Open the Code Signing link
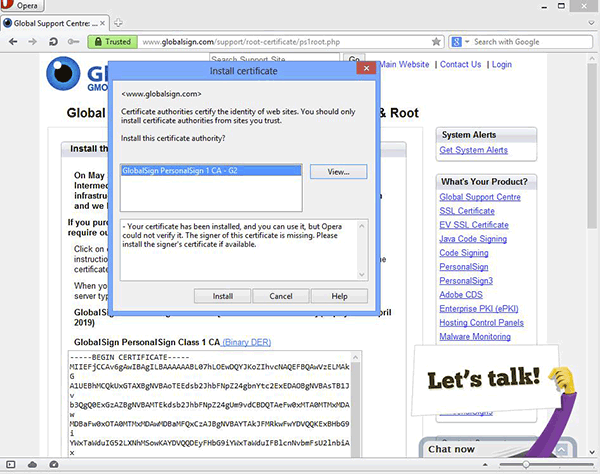600x474 pixels. pyautogui.click(x=464, y=253)
